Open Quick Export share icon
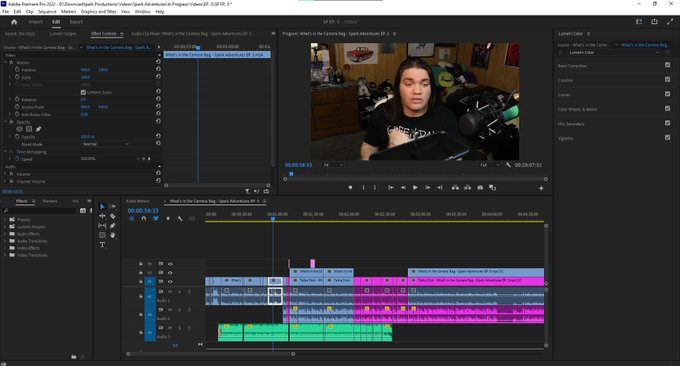 (x=654, y=22)
